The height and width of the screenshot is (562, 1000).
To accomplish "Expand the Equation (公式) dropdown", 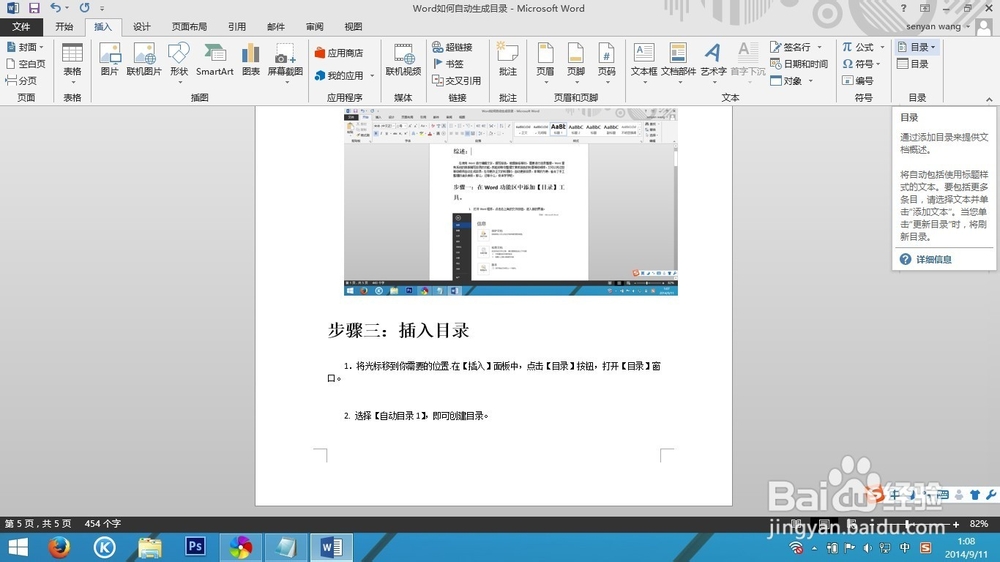I will point(883,47).
